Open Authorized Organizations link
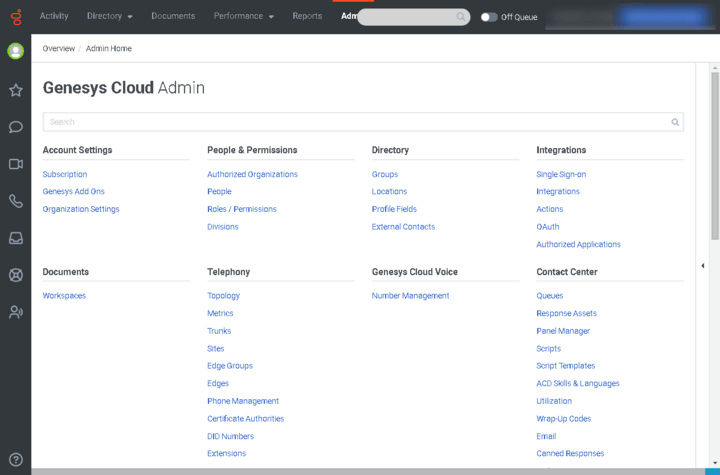The image size is (720, 475). pyautogui.click(x=253, y=175)
